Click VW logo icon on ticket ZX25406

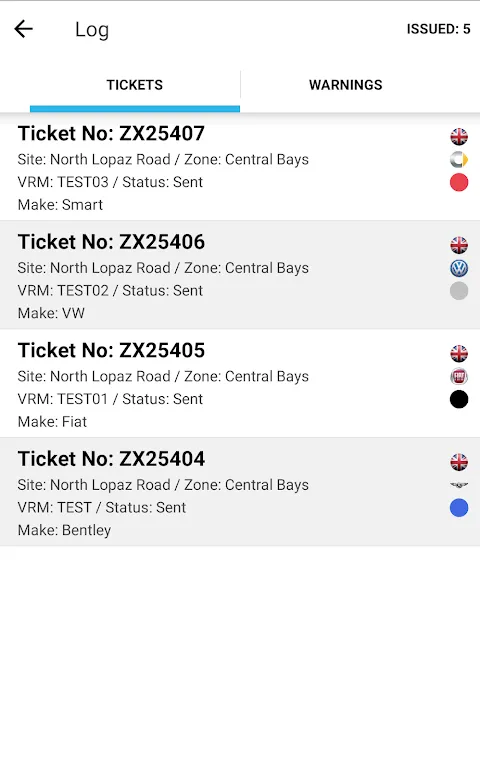pyautogui.click(x=459, y=268)
